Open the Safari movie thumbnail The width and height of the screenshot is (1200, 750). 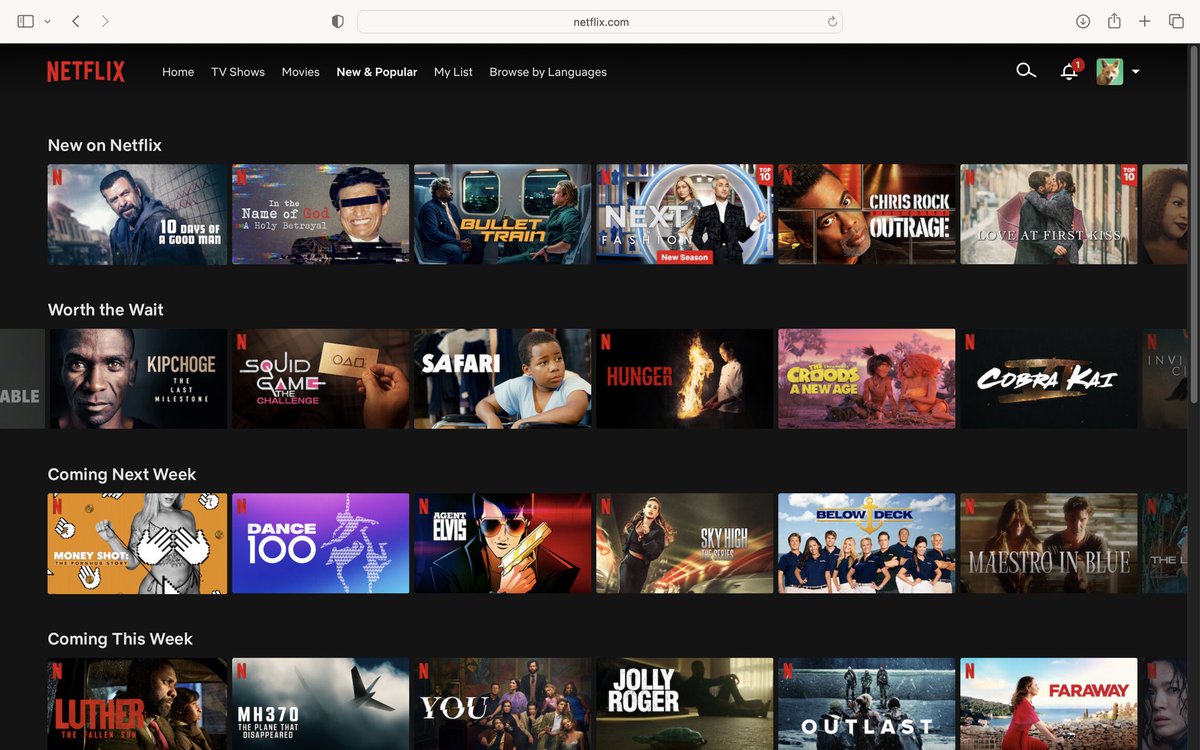pos(503,379)
